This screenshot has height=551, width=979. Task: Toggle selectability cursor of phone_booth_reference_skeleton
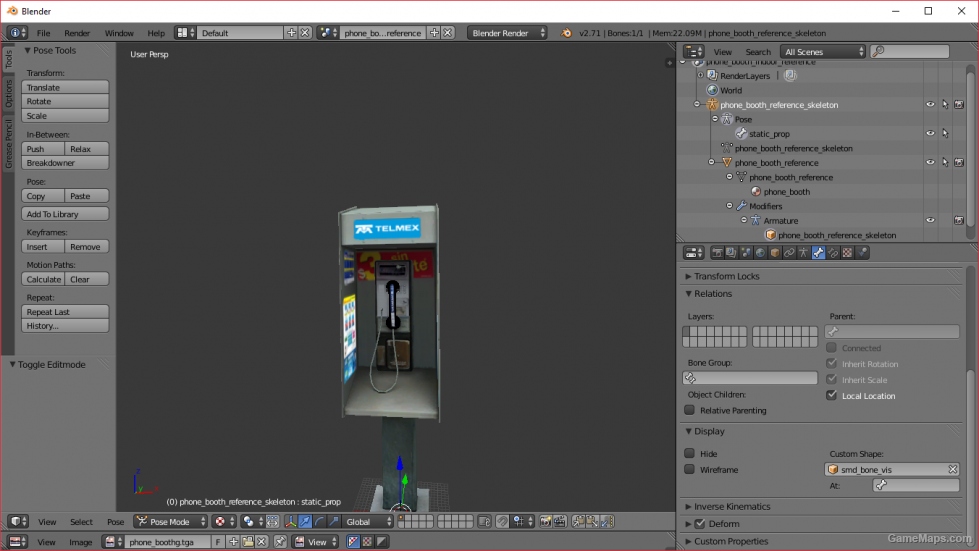pos(945,105)
